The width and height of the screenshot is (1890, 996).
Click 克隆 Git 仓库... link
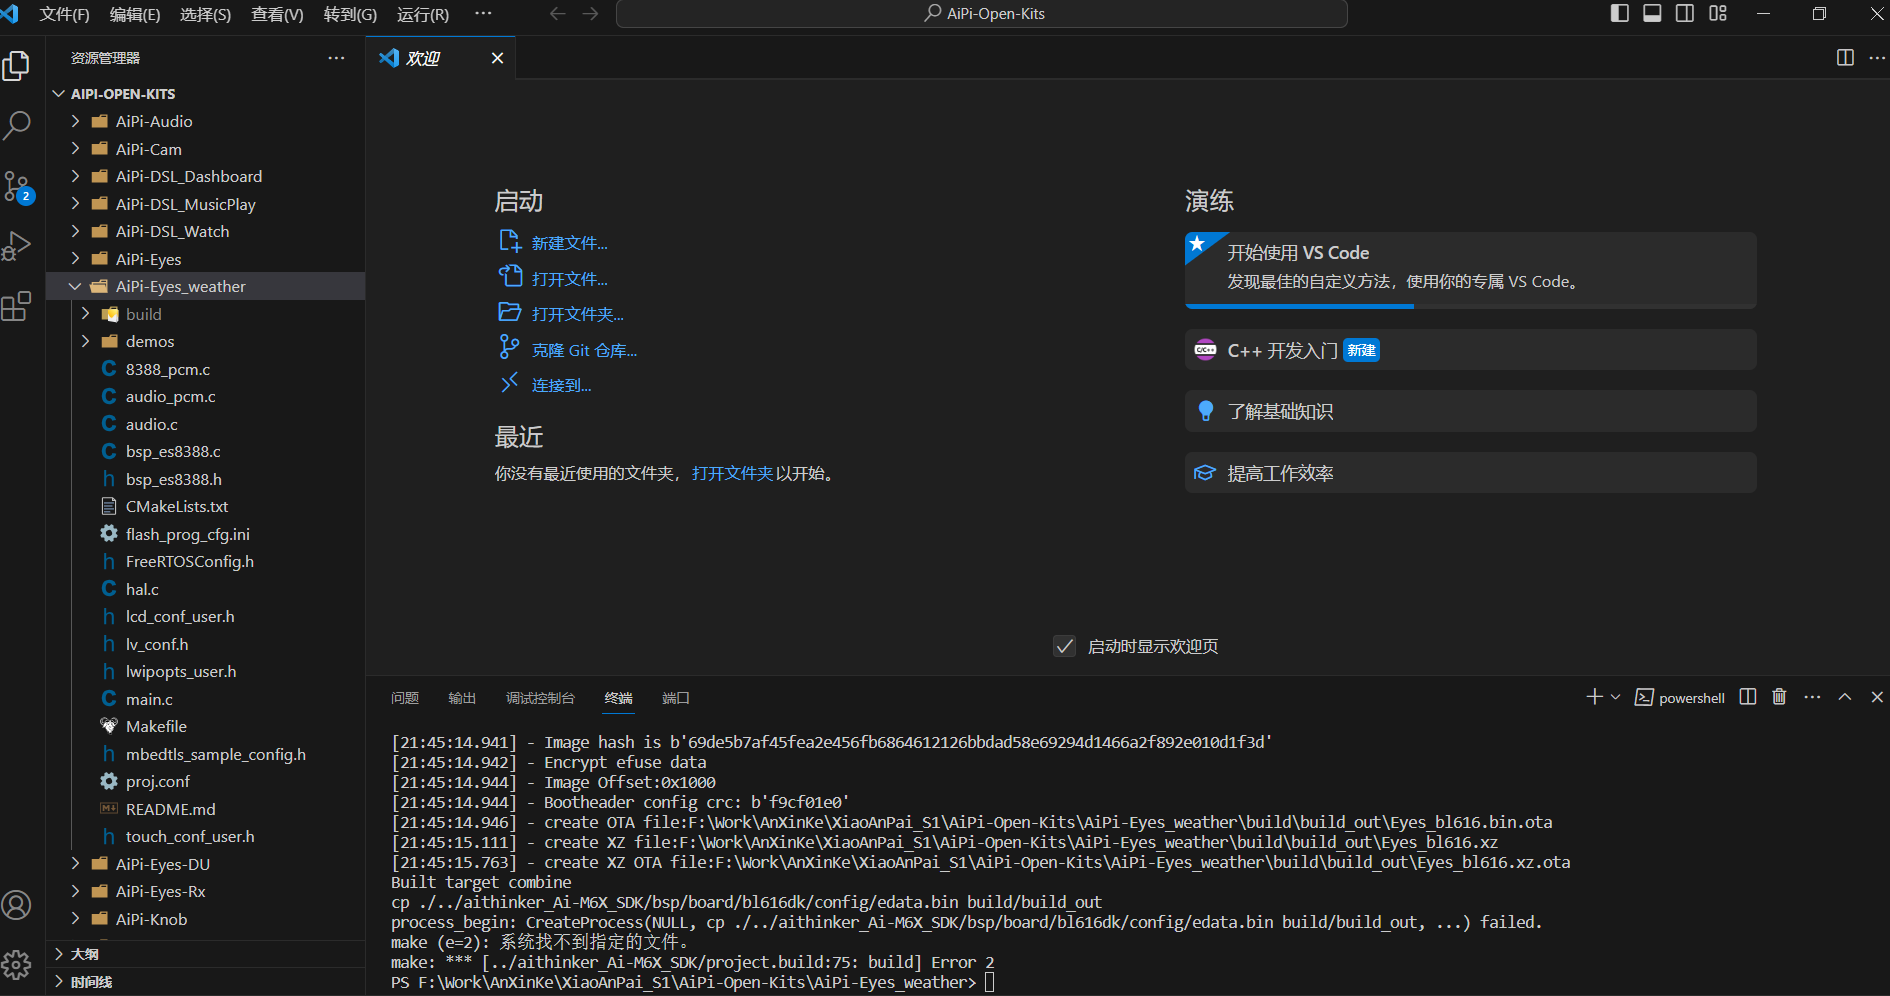click(584, 350)
